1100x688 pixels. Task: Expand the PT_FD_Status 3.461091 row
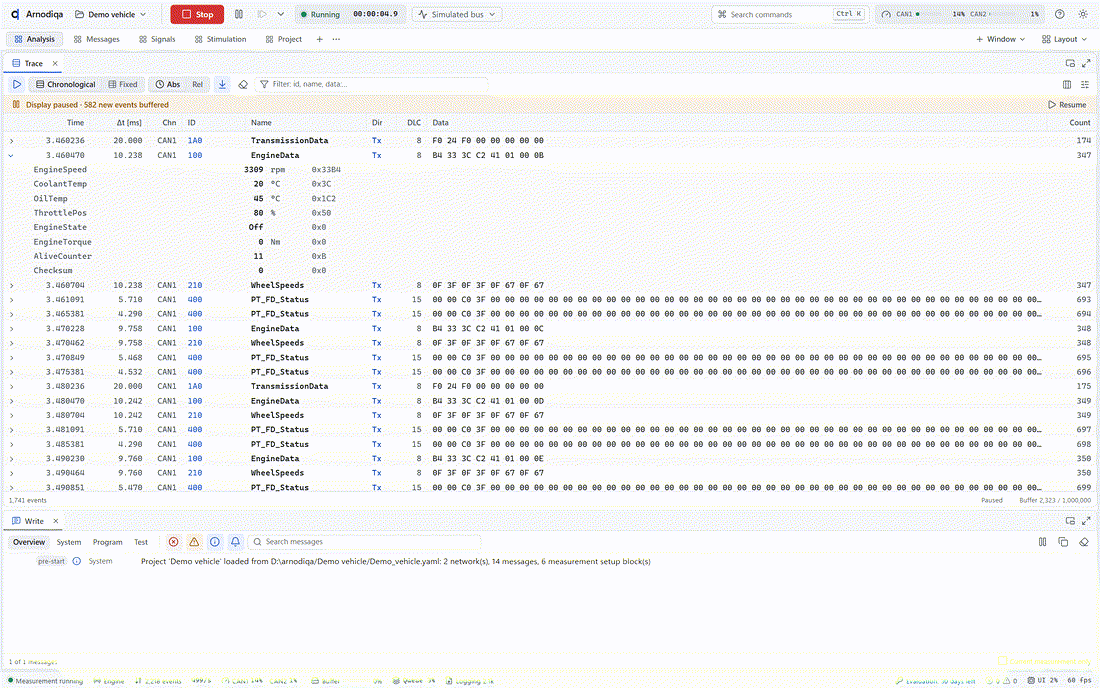pyautogui.click(x=11, y=300)
